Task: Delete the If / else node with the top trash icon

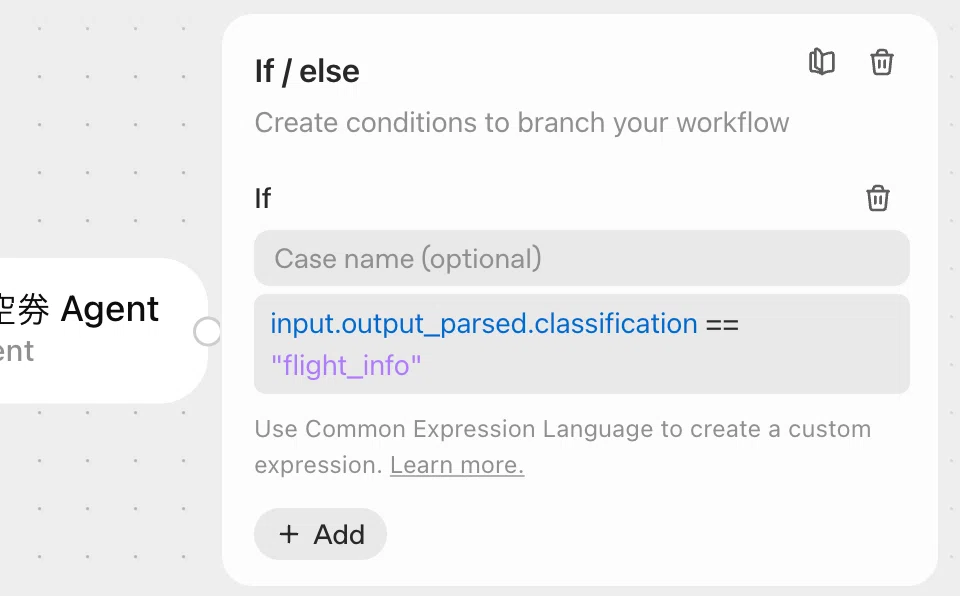Action: click(x=882, y=62)
